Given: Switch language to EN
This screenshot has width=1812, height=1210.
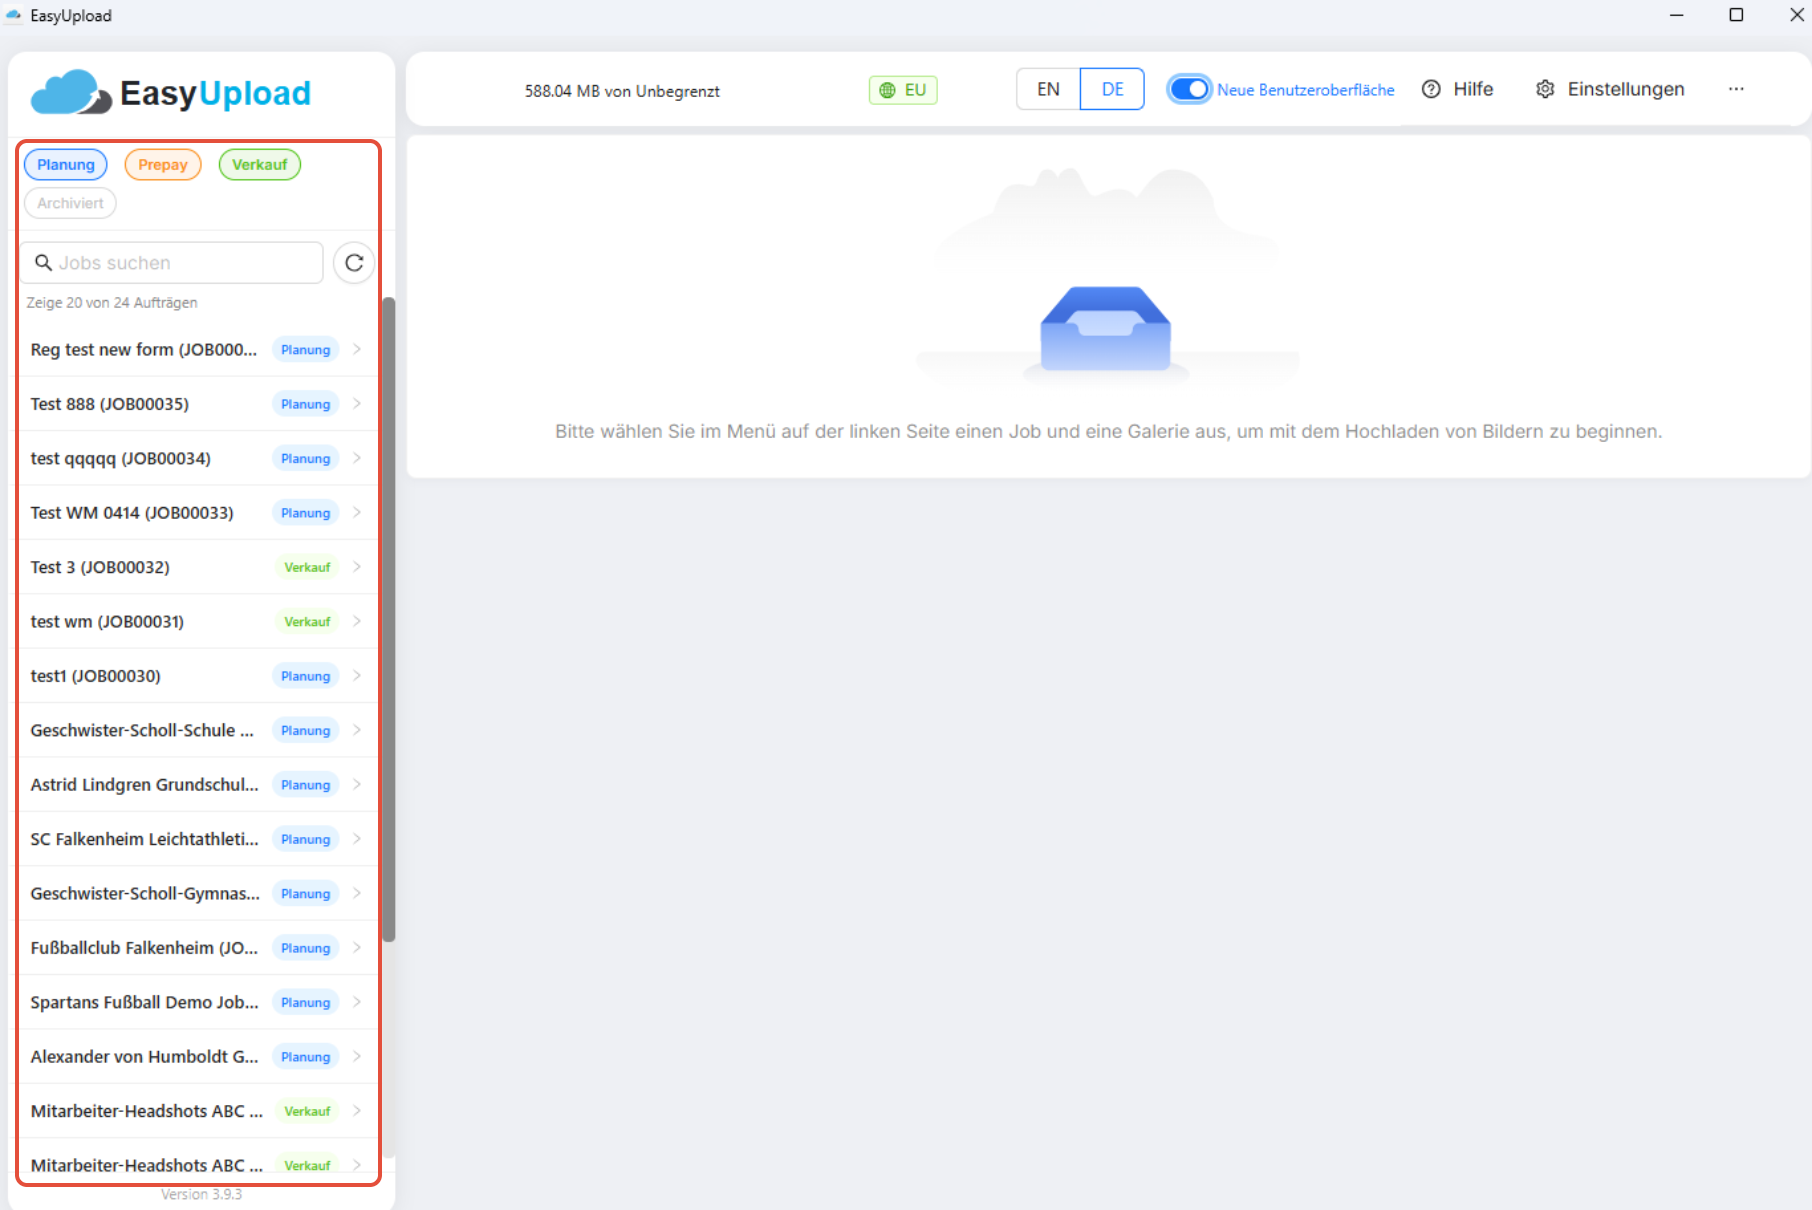Looking at the screenshot, I should [x=1048, y=89].
